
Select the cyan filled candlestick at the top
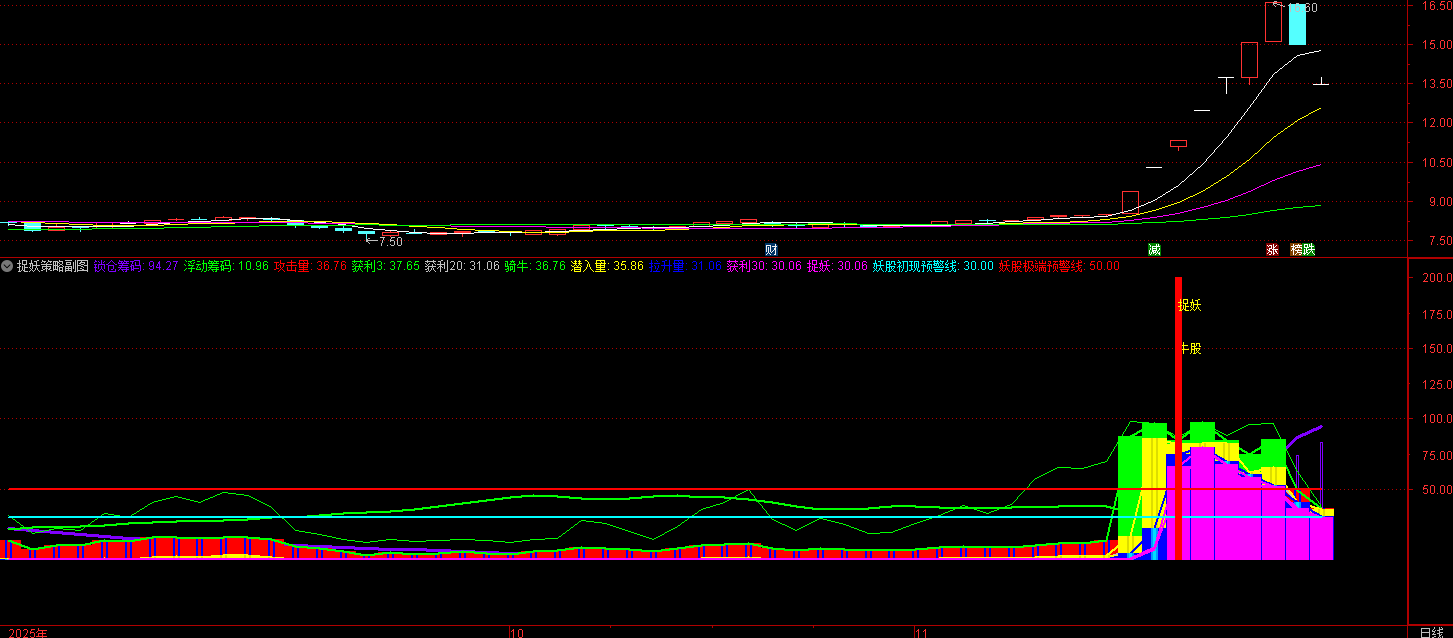click(x=1297, y=24)
